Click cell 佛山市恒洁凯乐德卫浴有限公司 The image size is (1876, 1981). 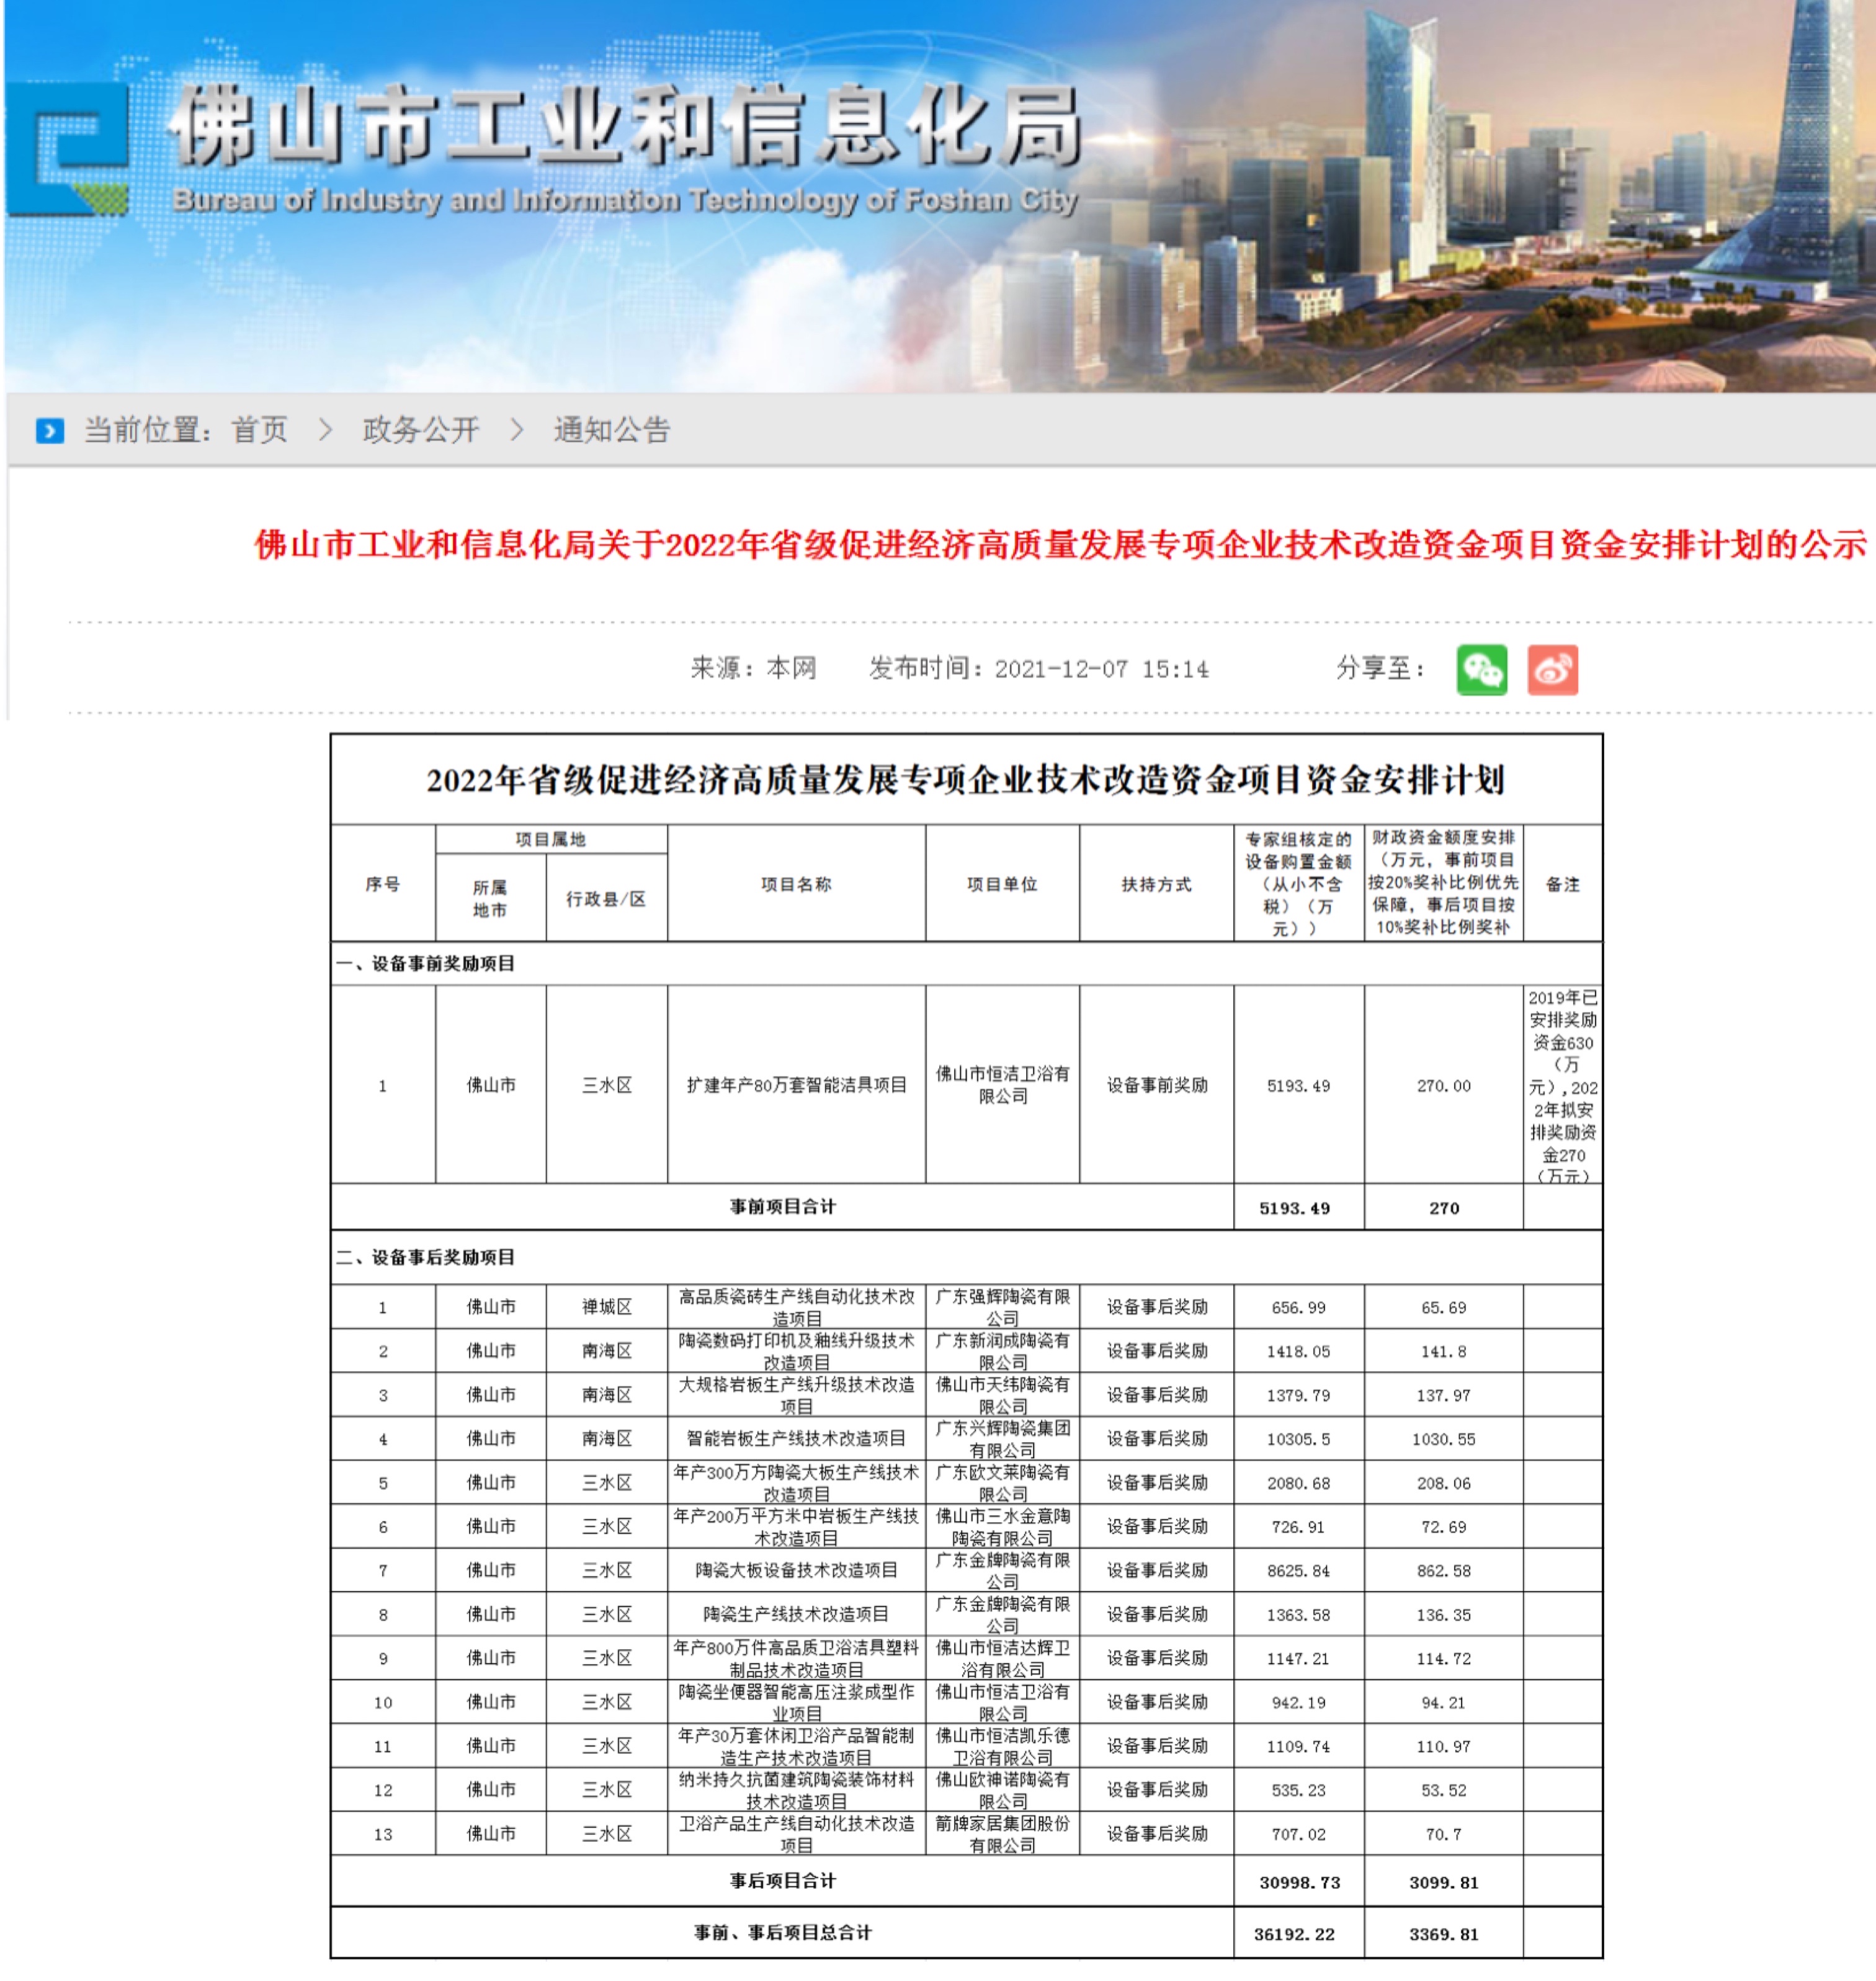coord(1002,1746)
